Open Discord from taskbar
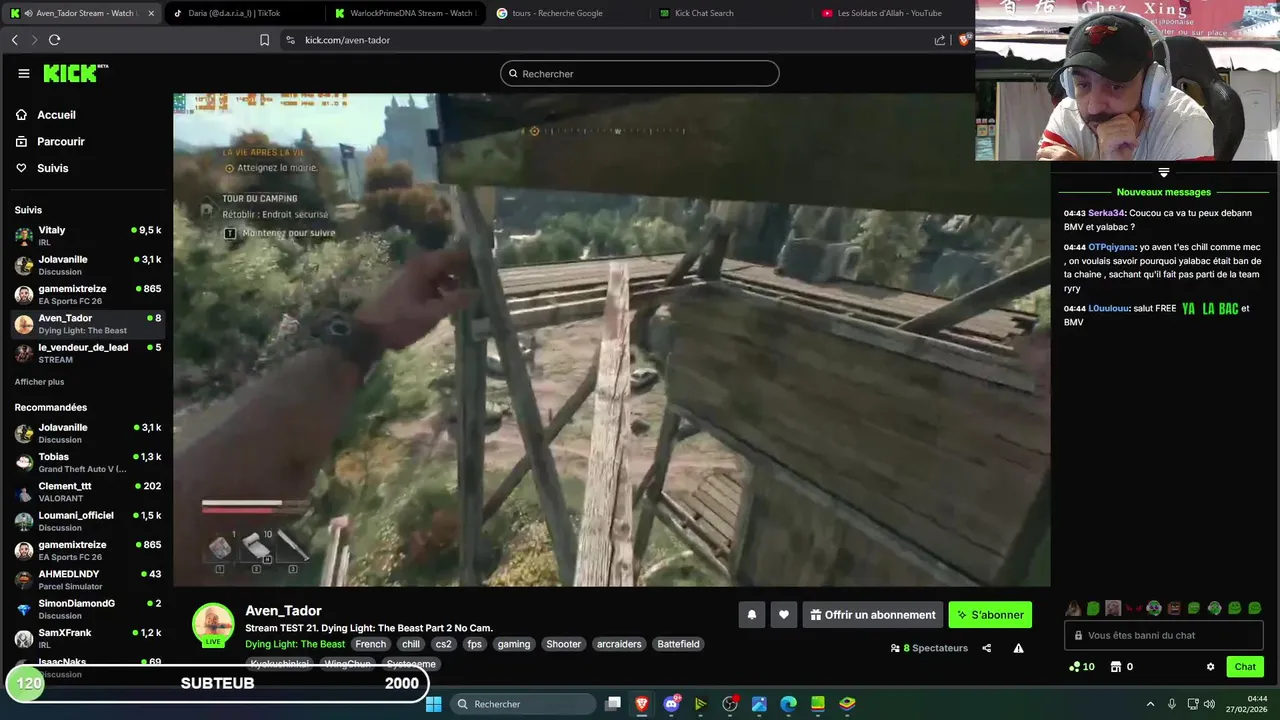 (x=671, y=704)
